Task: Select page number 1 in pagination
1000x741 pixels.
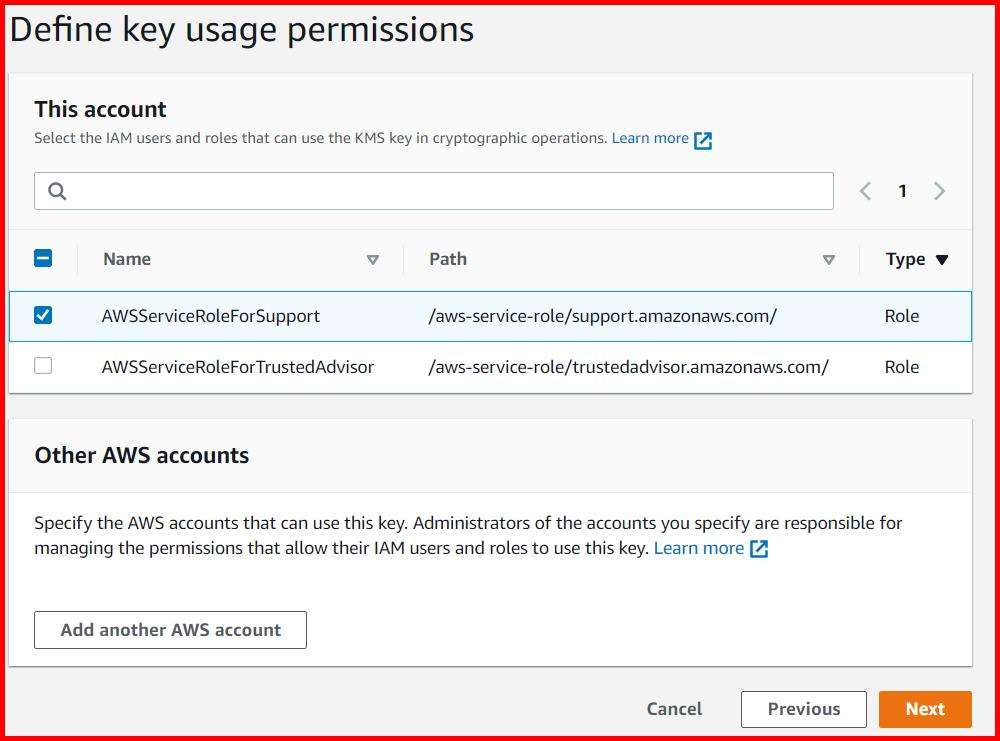Action: click(902, 190)
